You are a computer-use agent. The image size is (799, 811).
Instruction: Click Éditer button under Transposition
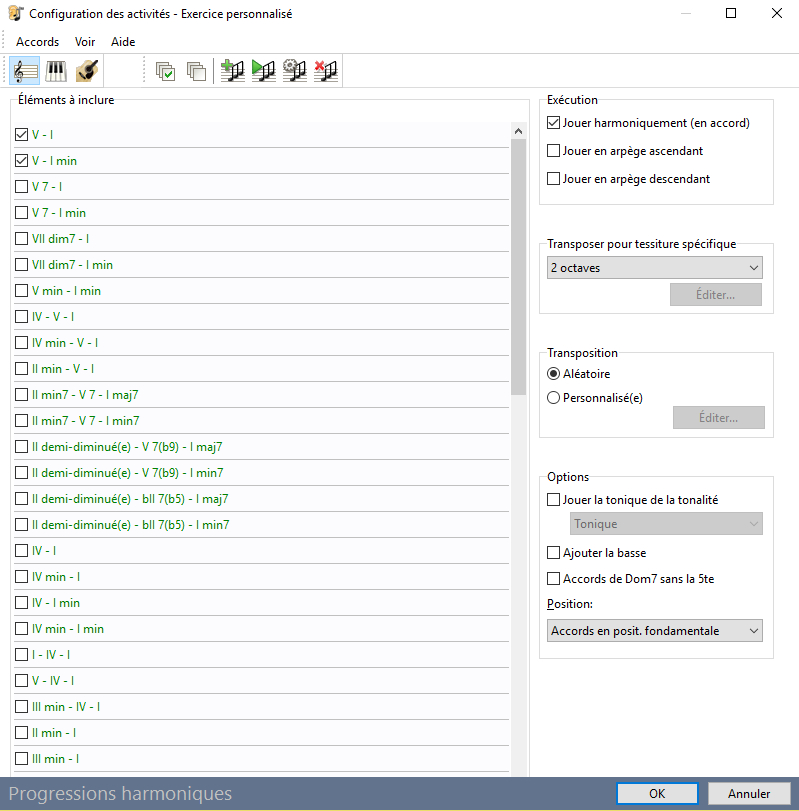coord(719,417)
